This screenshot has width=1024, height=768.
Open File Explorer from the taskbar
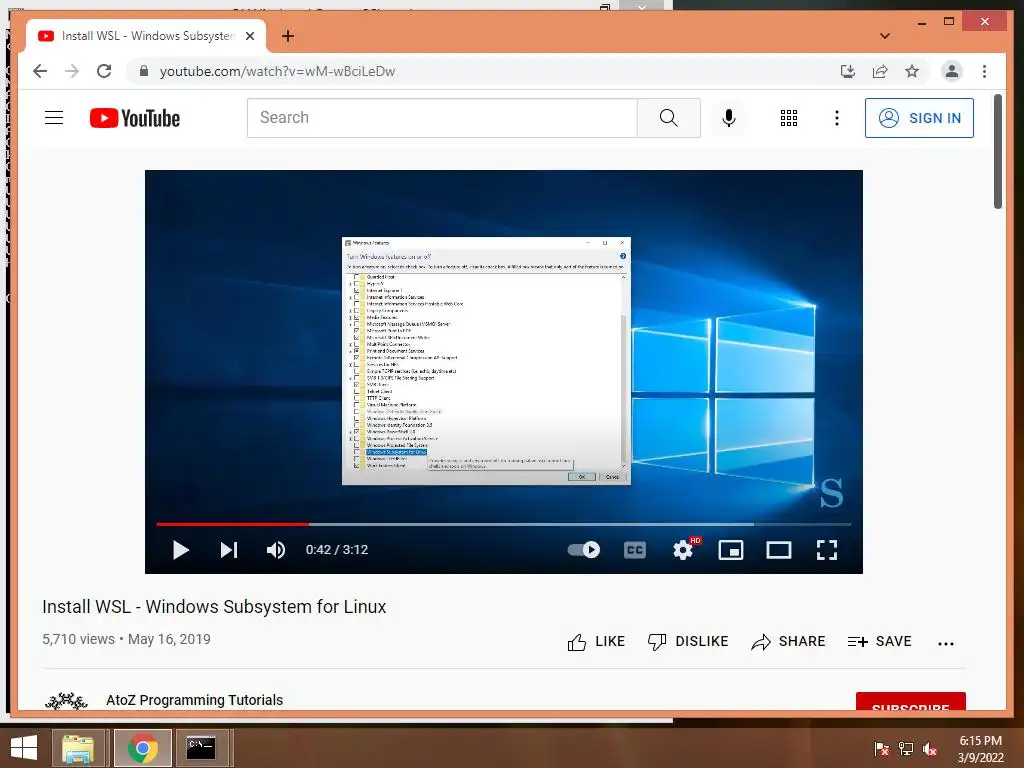click(78, 748)
